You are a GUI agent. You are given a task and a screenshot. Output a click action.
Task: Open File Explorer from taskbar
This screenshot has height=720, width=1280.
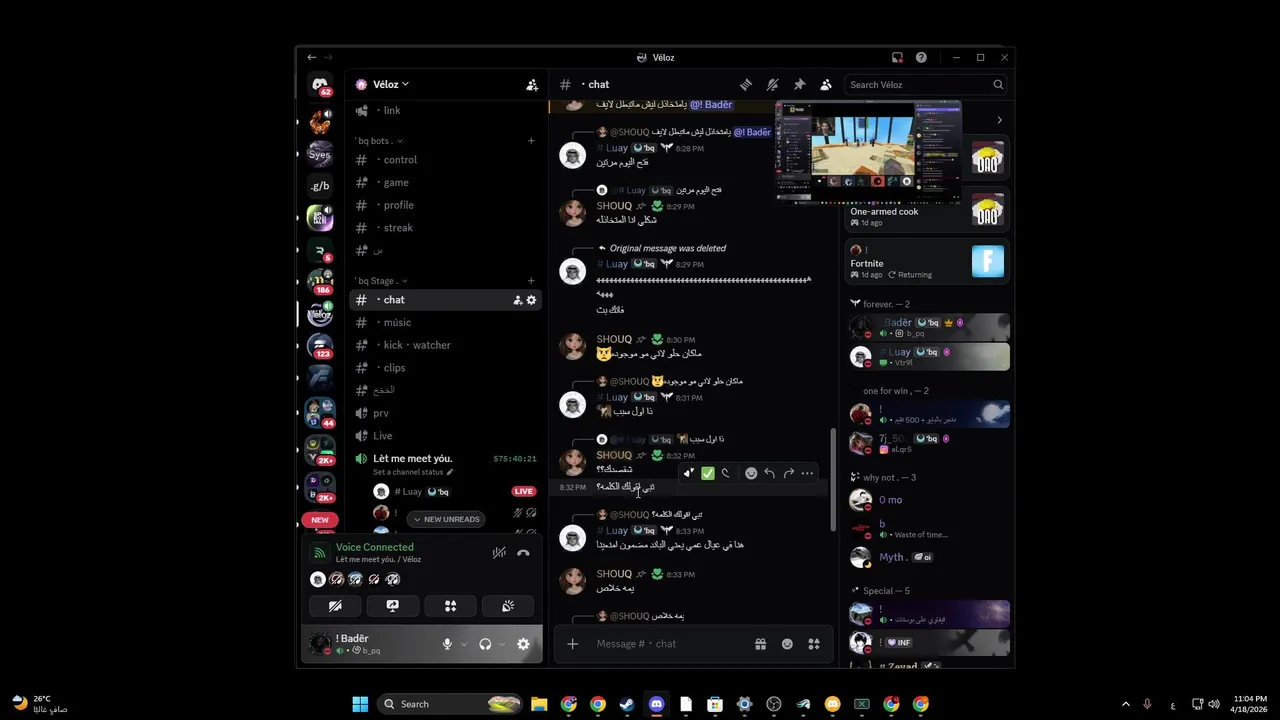pos(539,704)
